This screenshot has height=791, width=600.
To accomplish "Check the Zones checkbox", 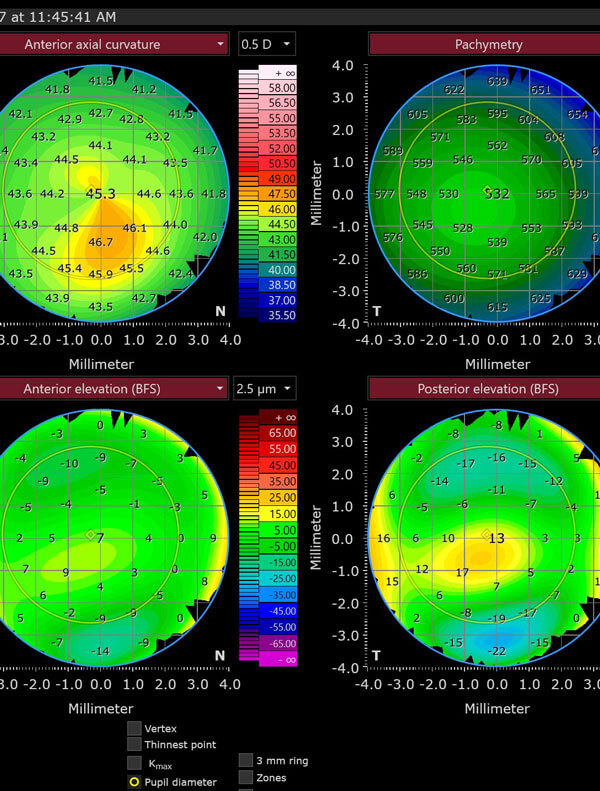I will [x=246, y=778].
